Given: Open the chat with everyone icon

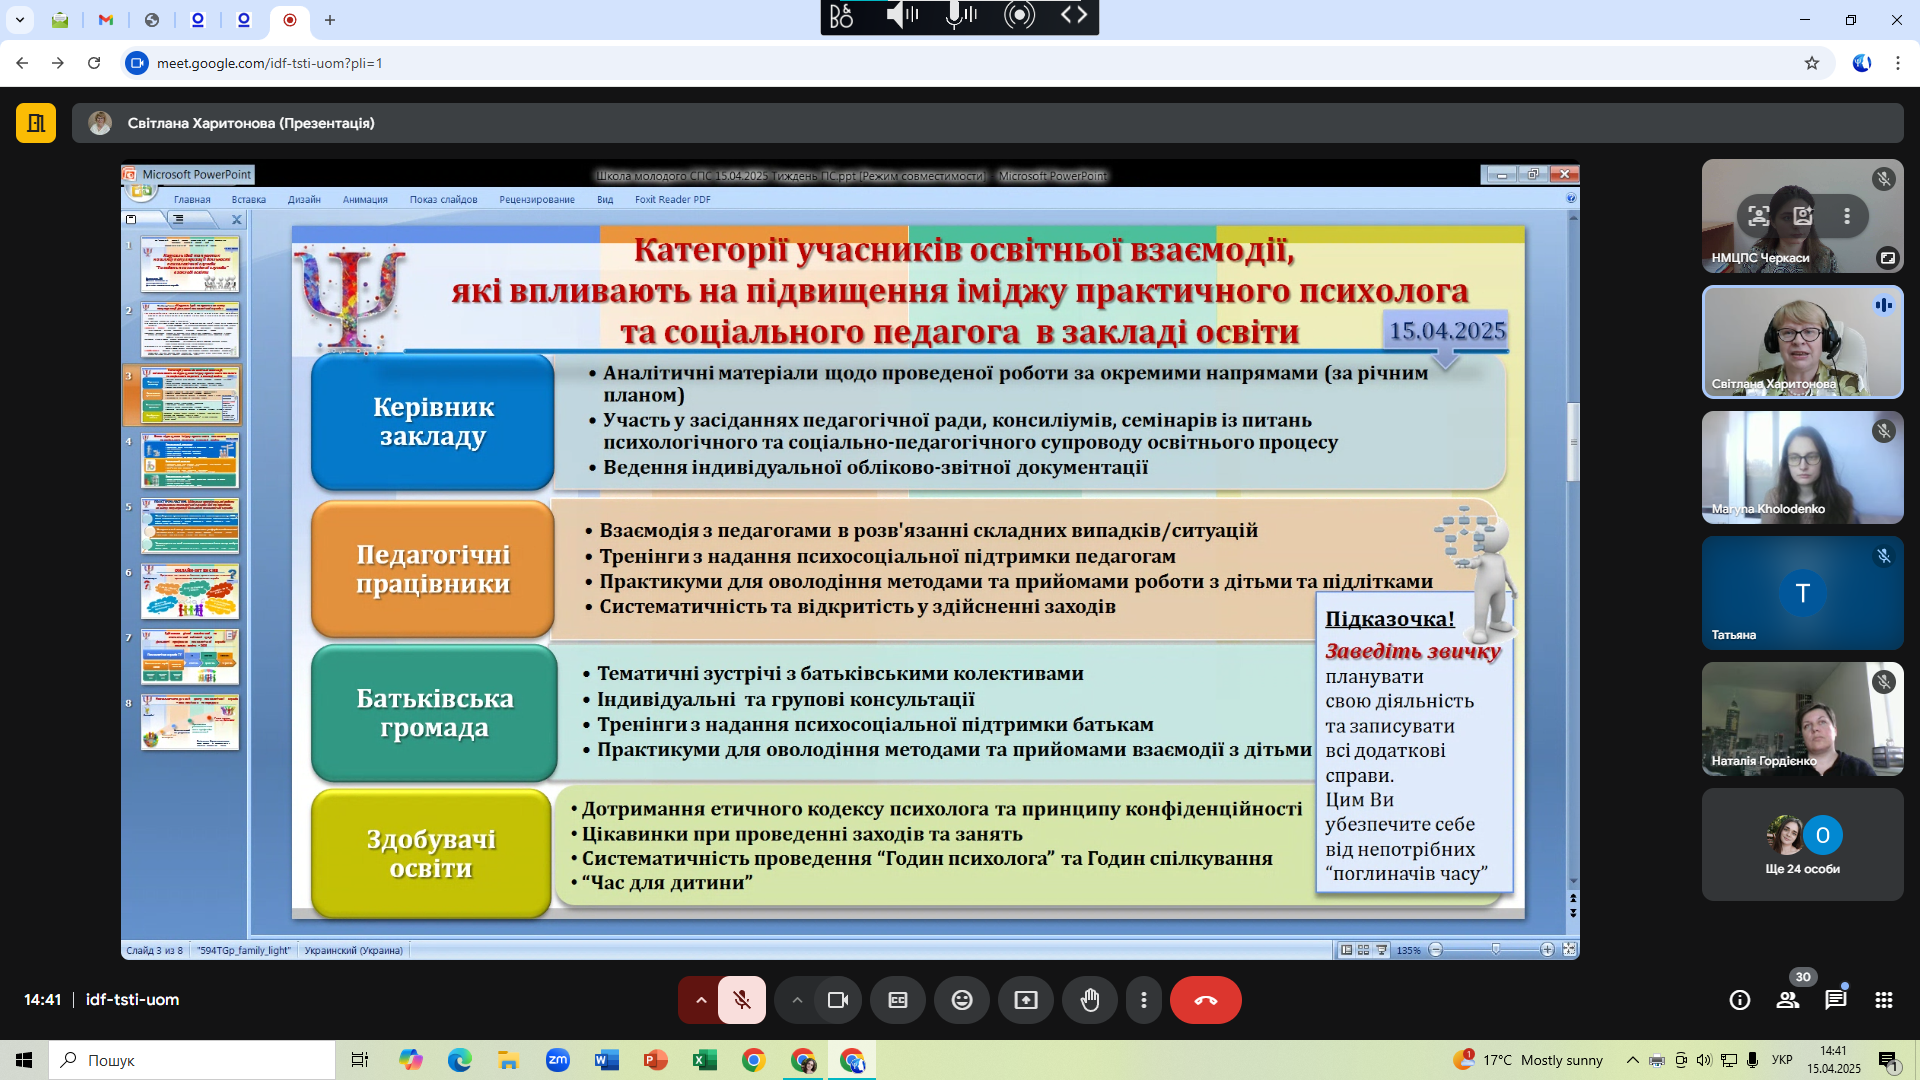Looking at the screenshot, I should (x=1836, y=1000).
